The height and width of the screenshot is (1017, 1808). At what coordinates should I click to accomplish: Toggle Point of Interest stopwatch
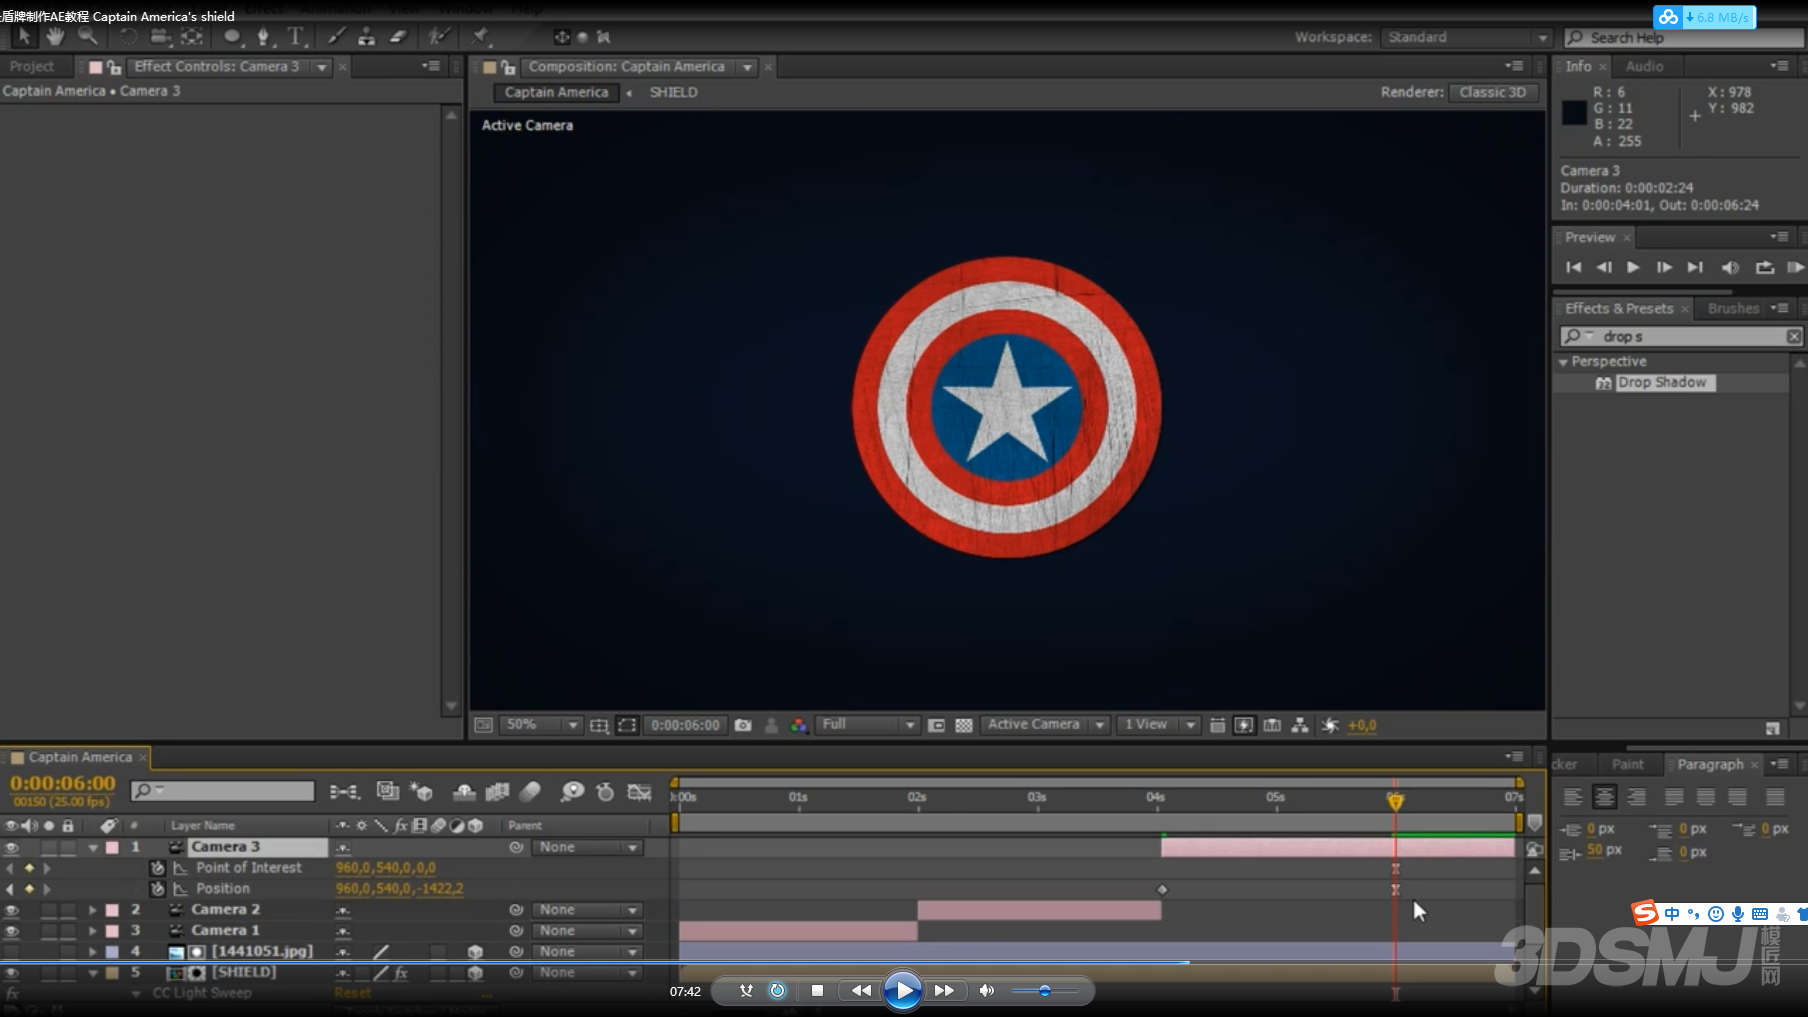[x=157, y=868]
